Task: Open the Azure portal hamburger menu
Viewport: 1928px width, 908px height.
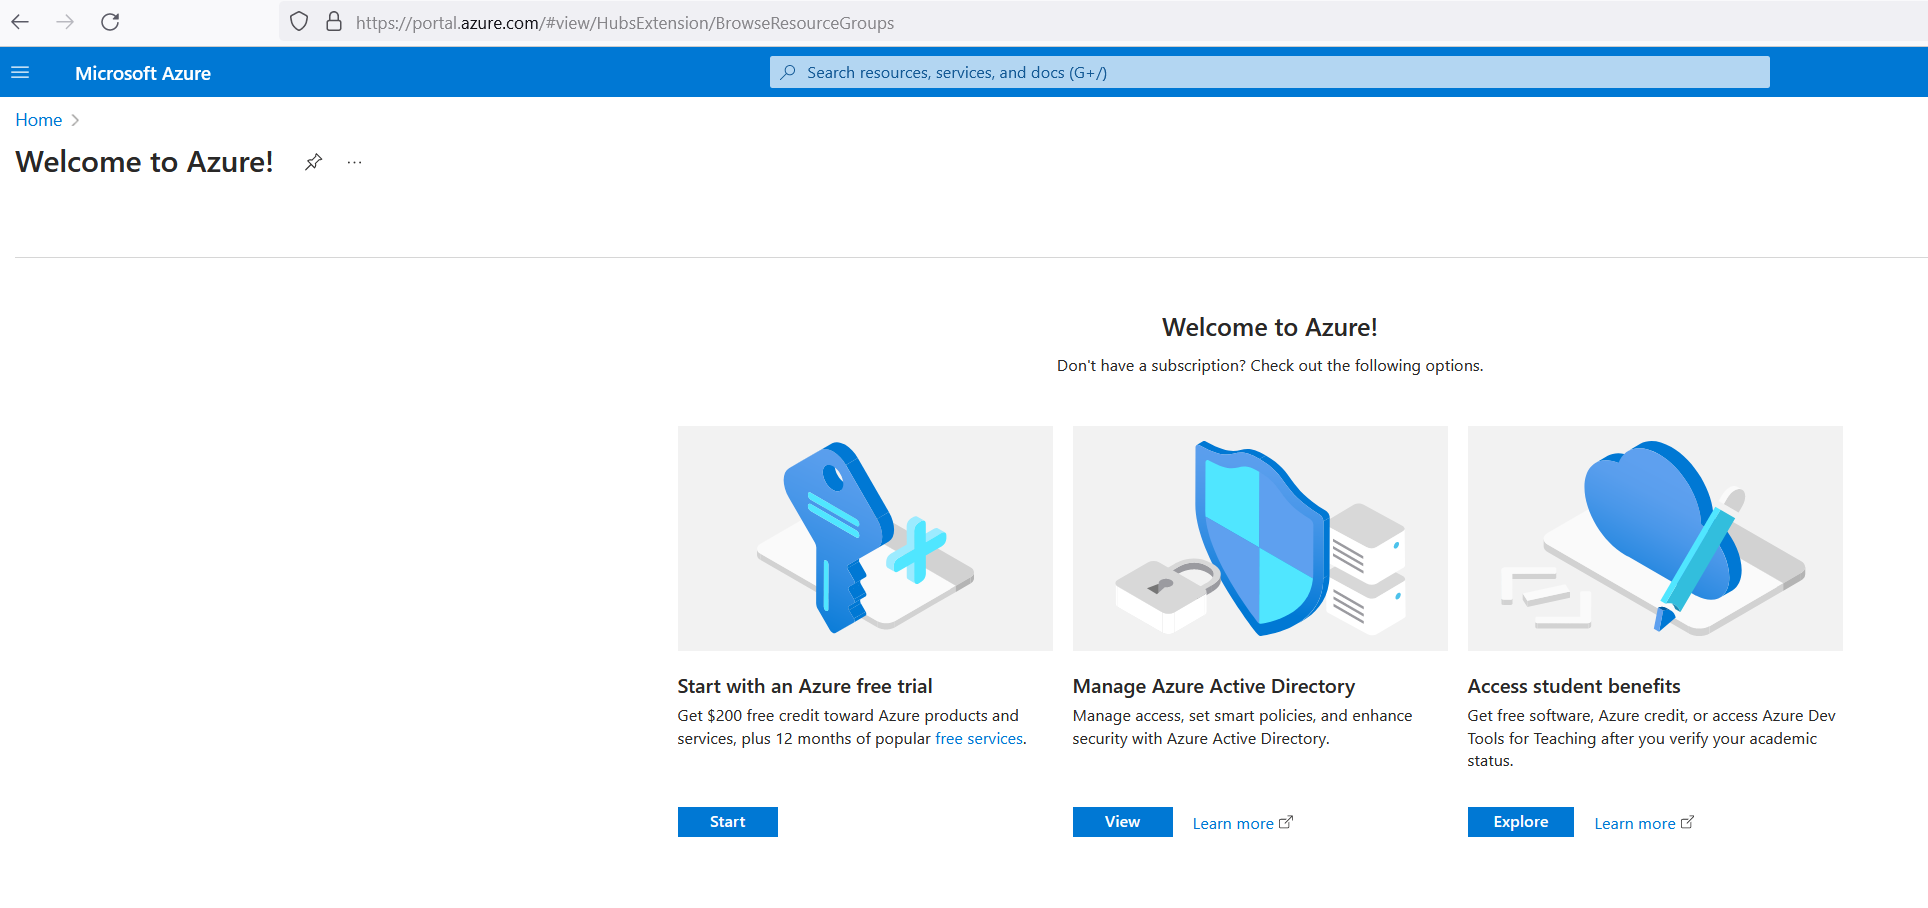Action: 20,73
